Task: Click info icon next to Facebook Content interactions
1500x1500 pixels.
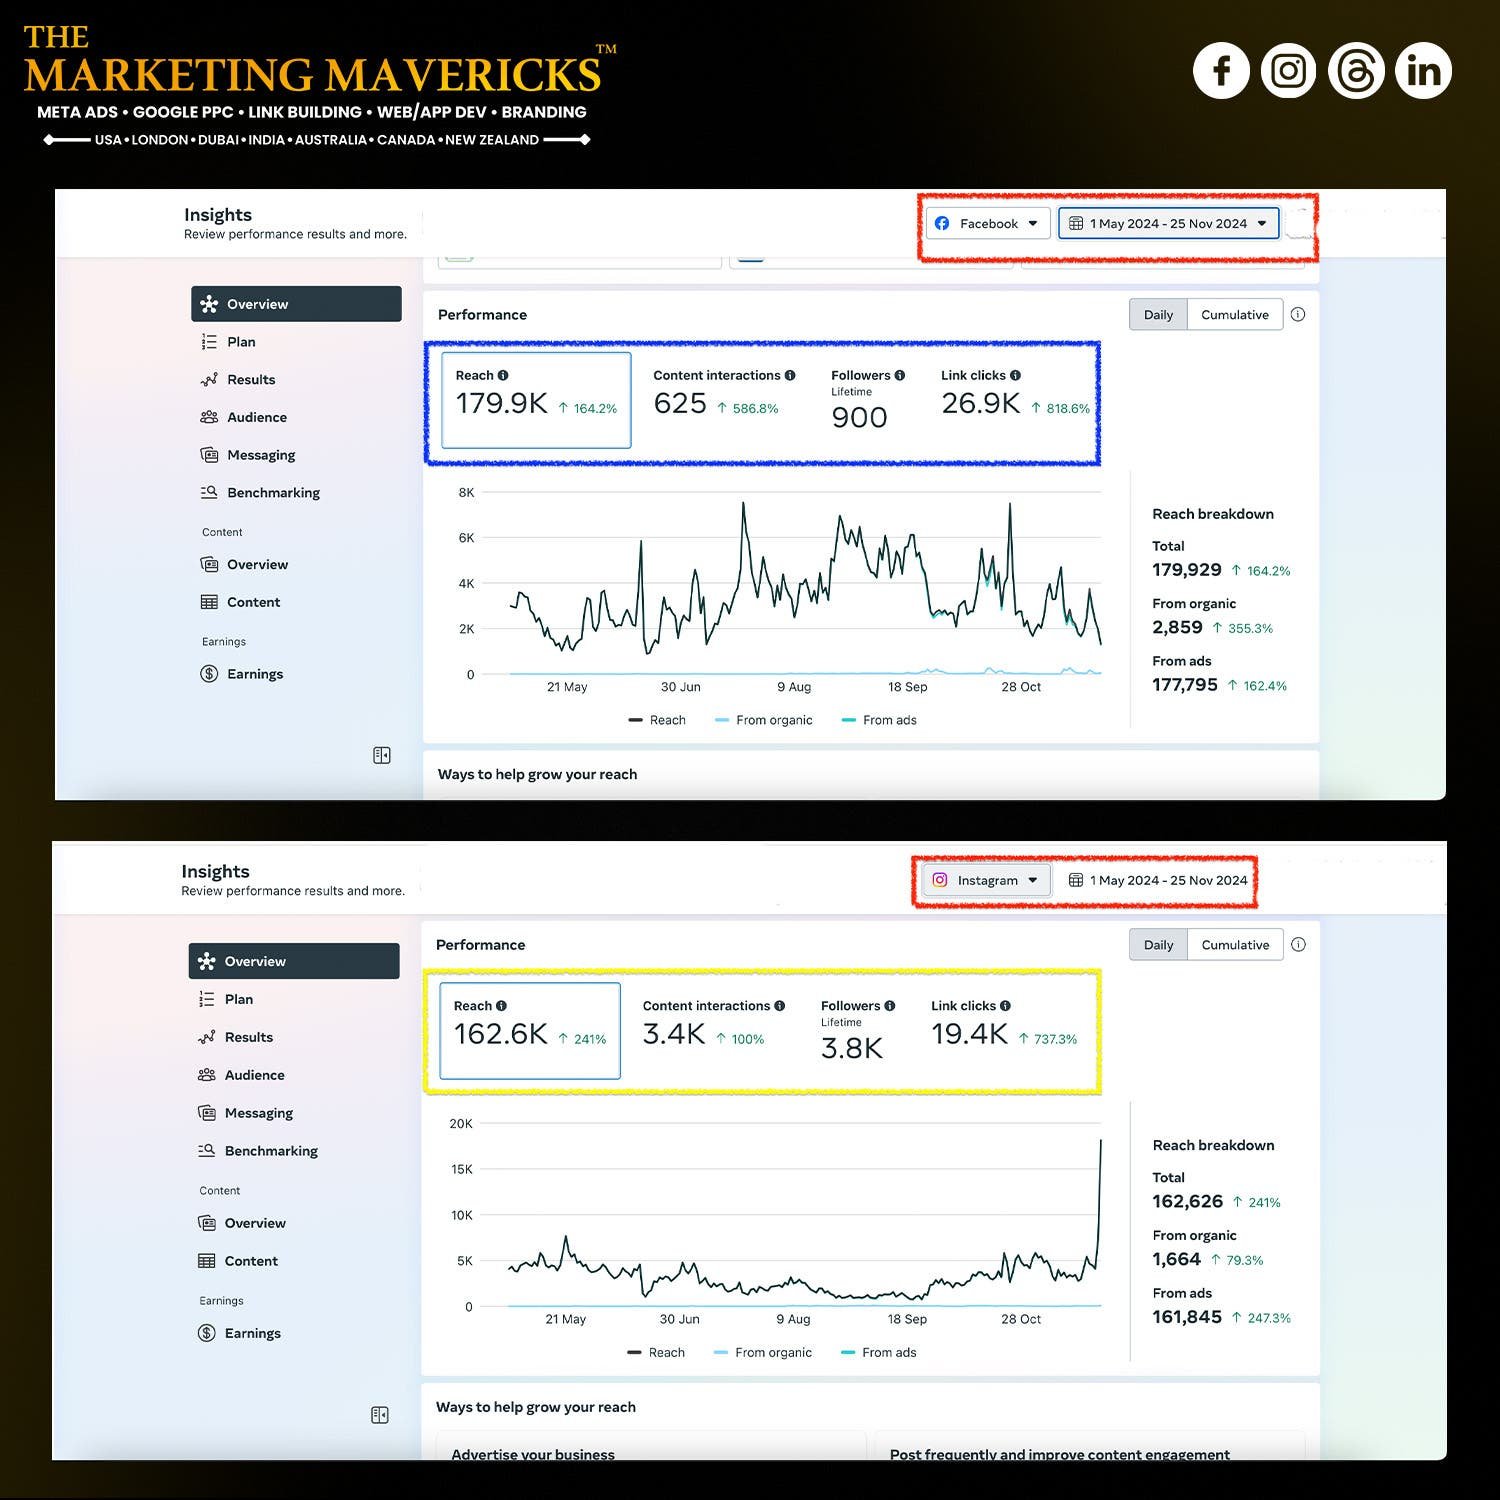Action: (790, 375)
